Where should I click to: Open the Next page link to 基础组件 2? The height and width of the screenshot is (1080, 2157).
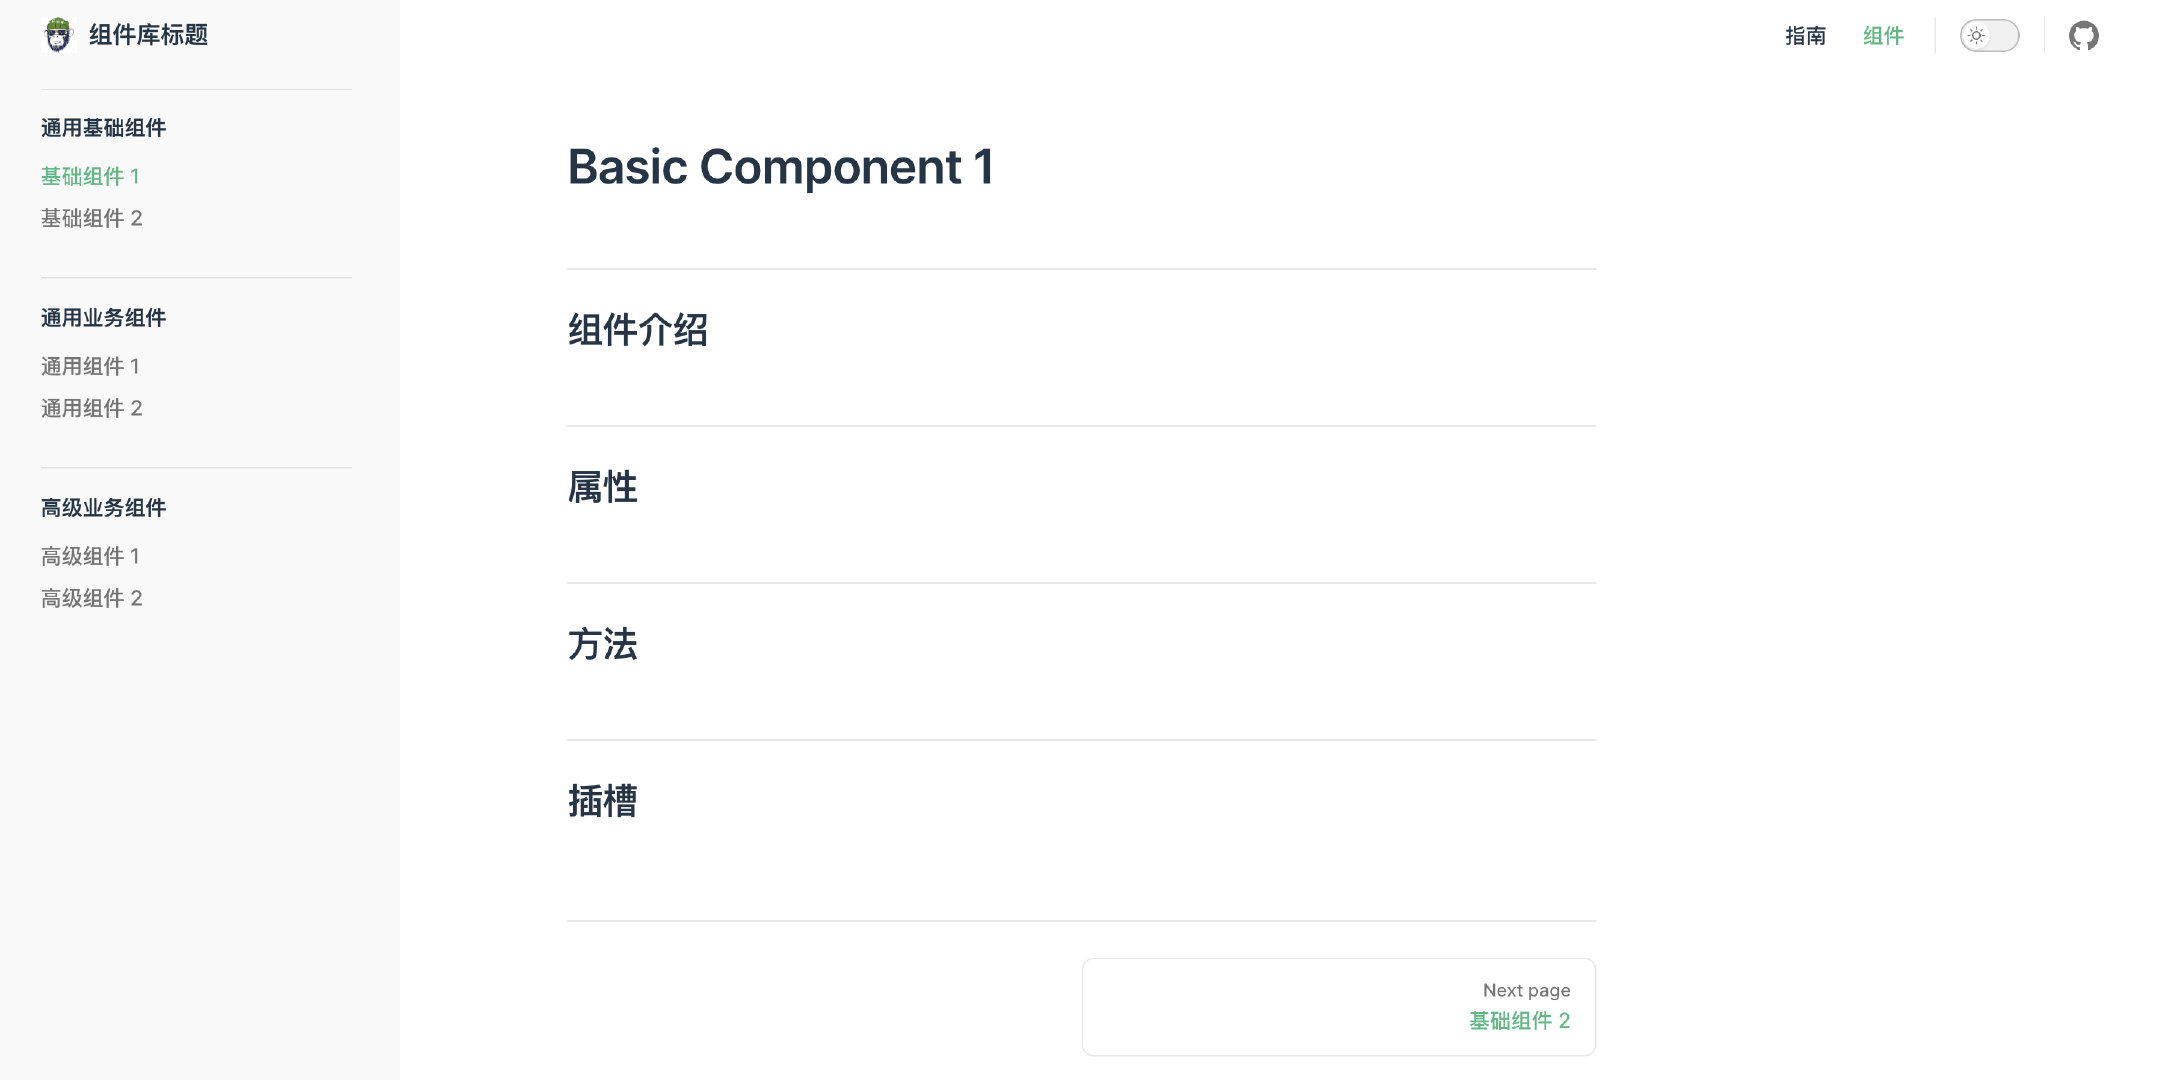(x=1521, y=1019)
